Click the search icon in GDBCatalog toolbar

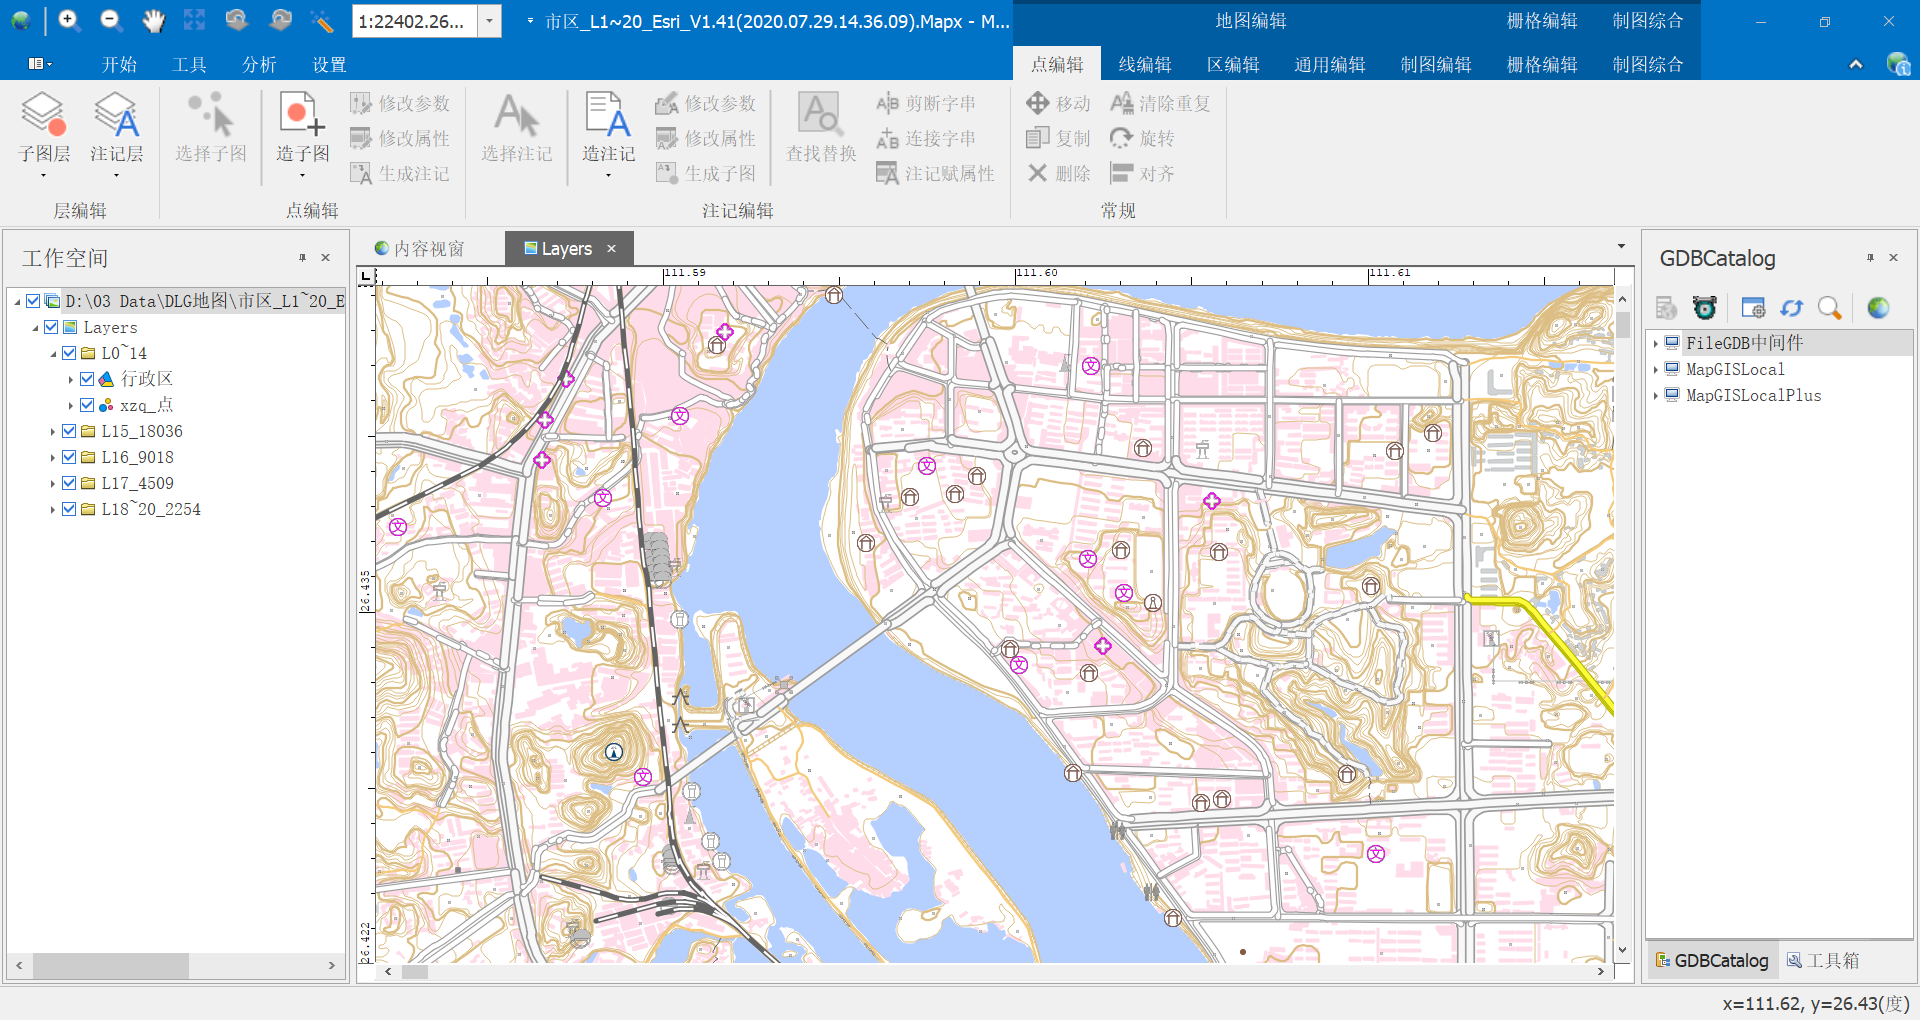click(1829, 308)
